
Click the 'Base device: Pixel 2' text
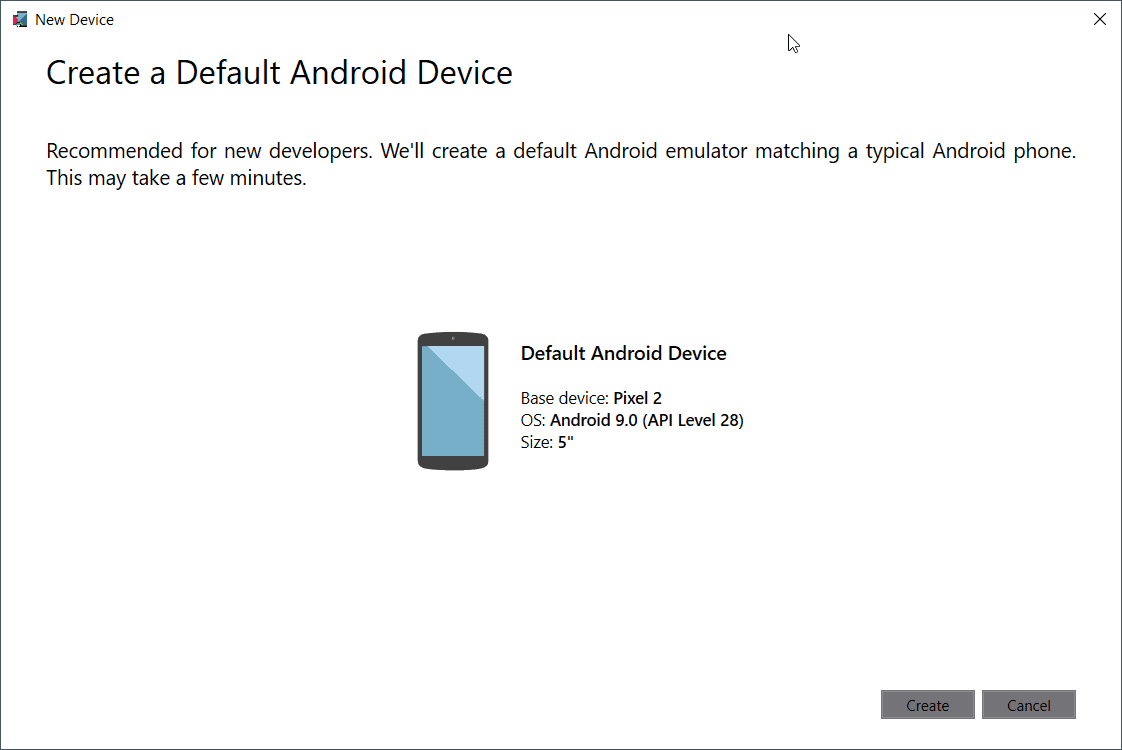[591, 398]
